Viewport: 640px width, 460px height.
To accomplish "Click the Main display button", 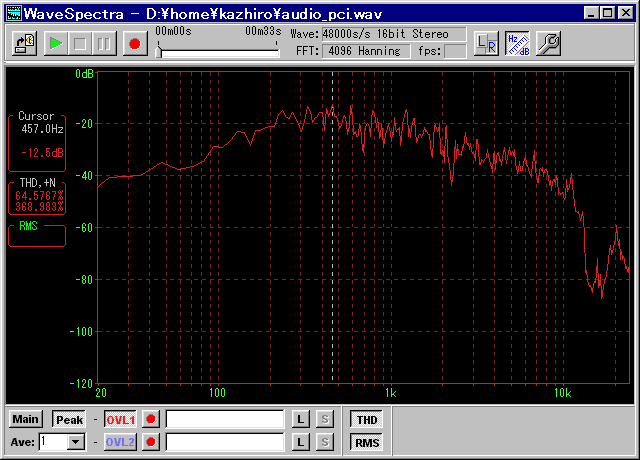I will (x=26, y=419).
